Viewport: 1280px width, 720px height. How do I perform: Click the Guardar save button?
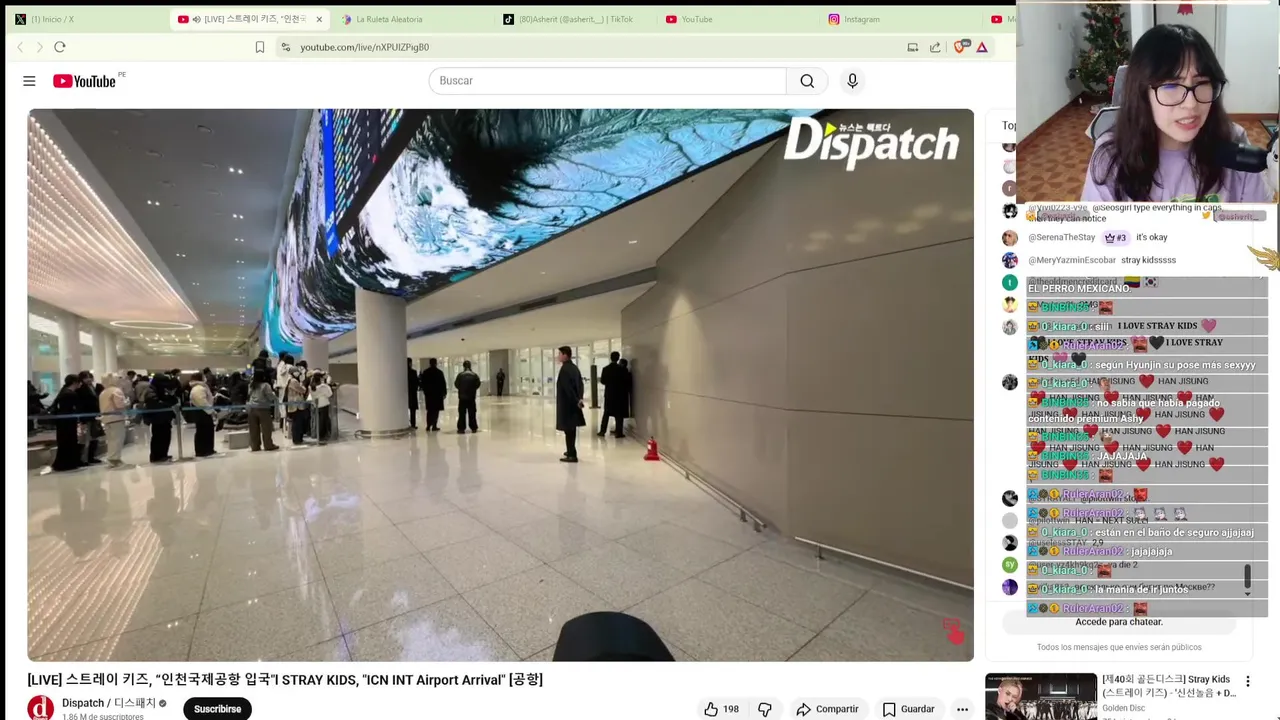click(908, 709)
